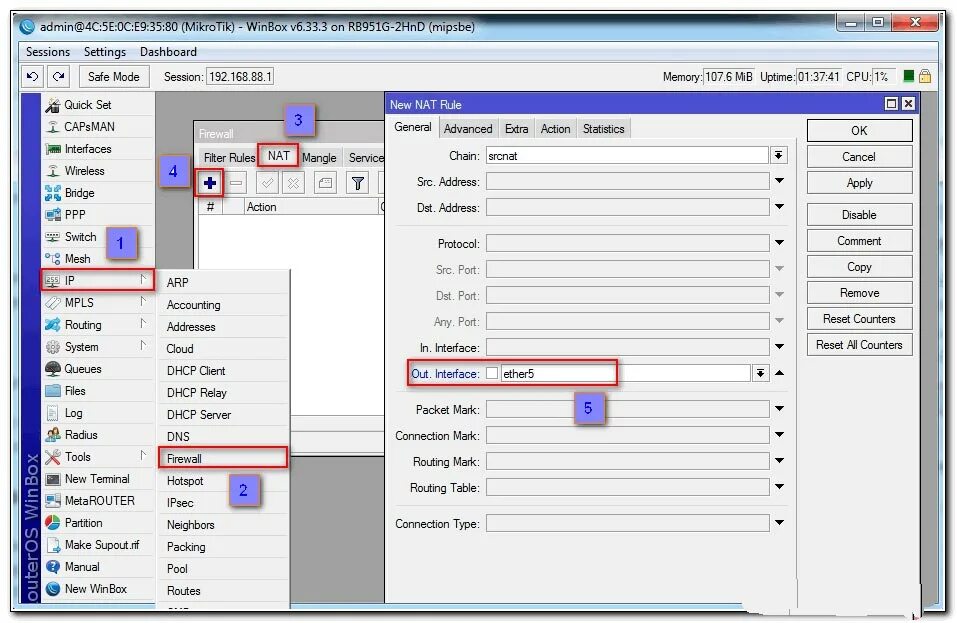Collapse the Out. Interface field arrow
Image resolution: width=957 pixels, height=623 pixels.
click(x=779, y=373)
